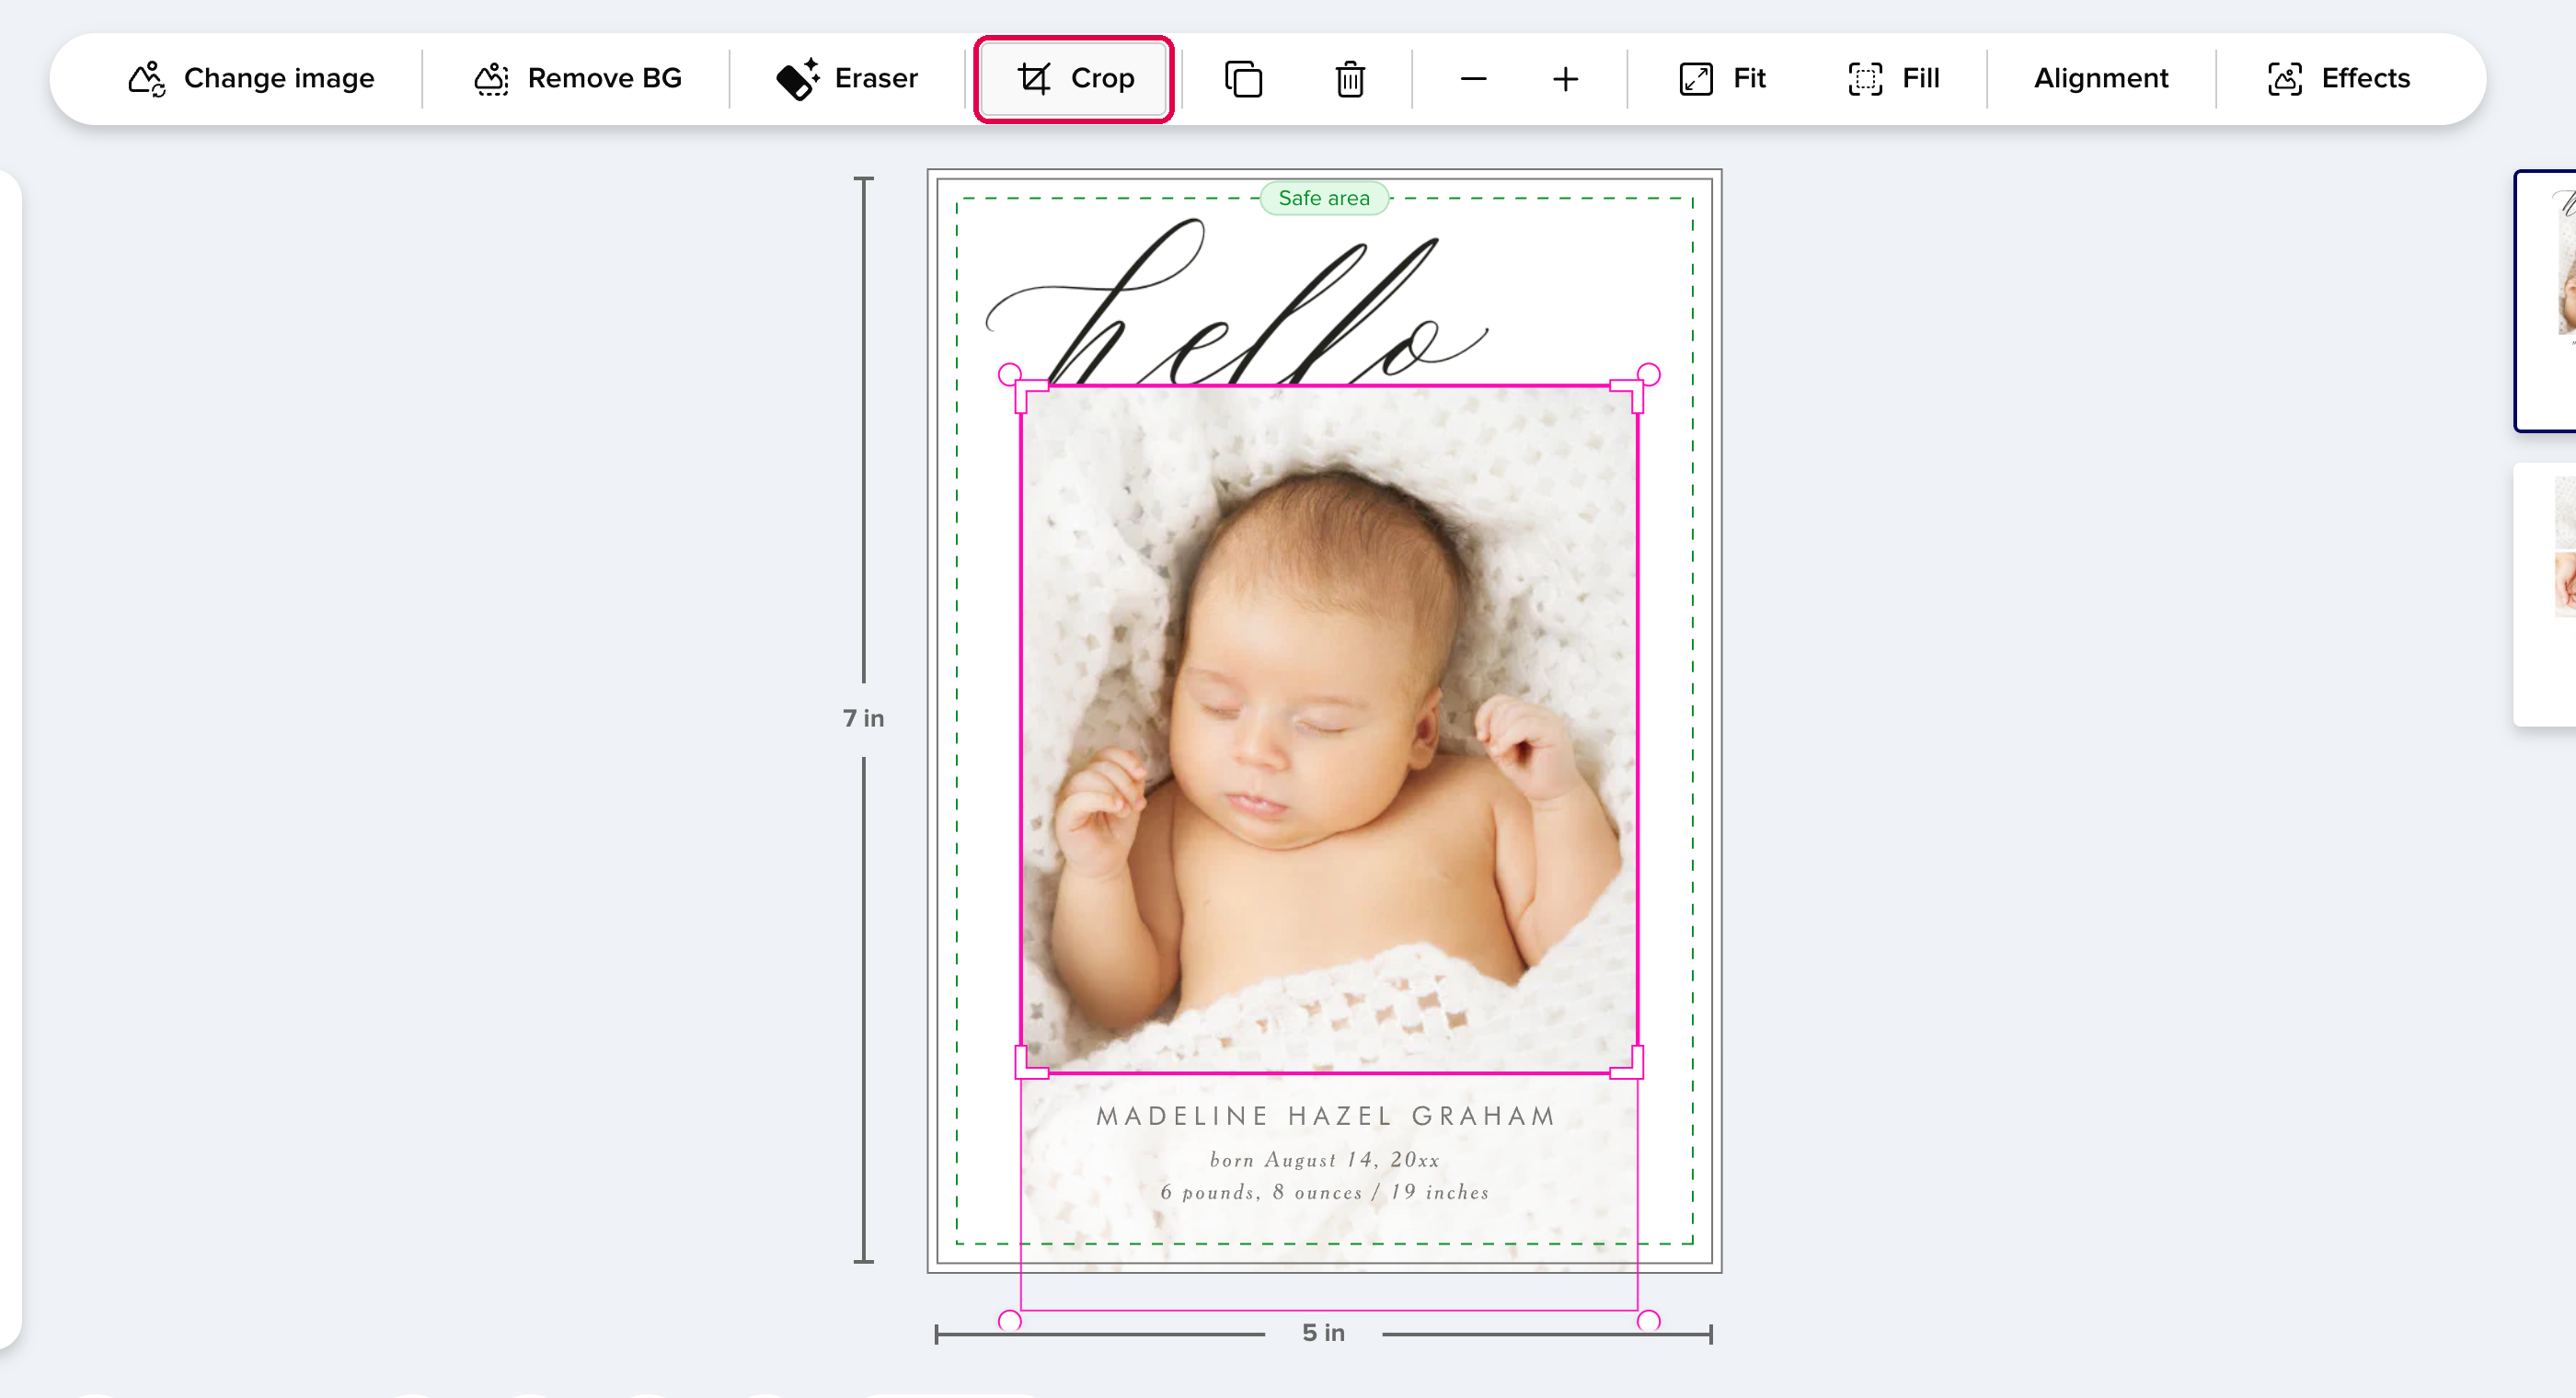Screen dimensions: 2576x1398
Task: Select the Eraser tool
Action: tap(847, 78)
